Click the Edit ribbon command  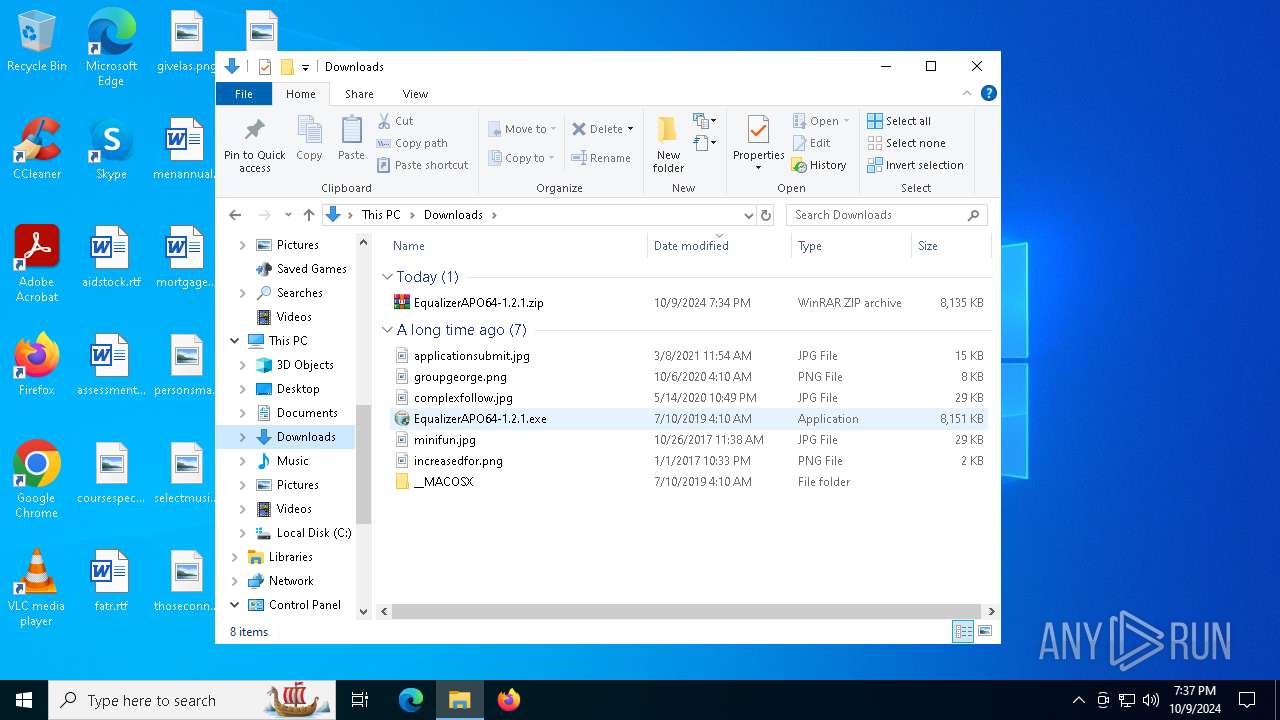(x=811, y=143)
